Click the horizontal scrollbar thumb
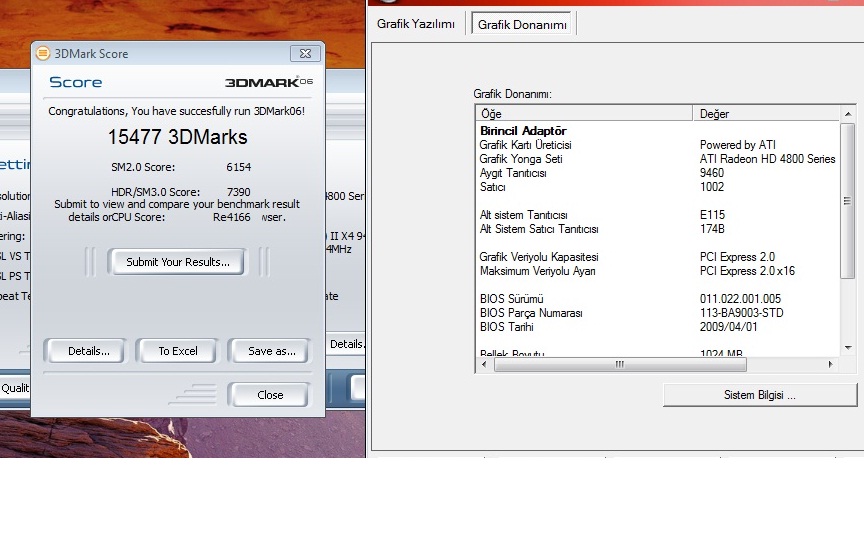 620,364
